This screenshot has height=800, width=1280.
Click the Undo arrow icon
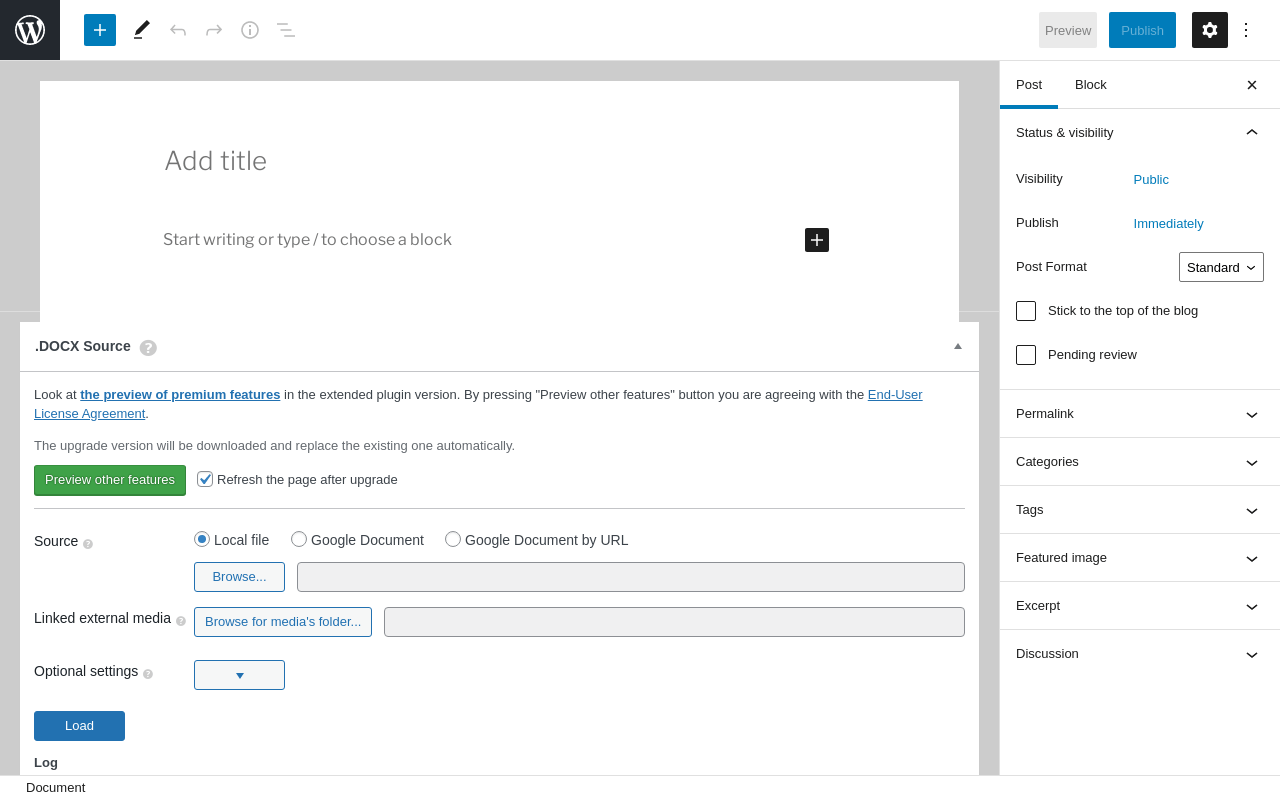(178, 30)
